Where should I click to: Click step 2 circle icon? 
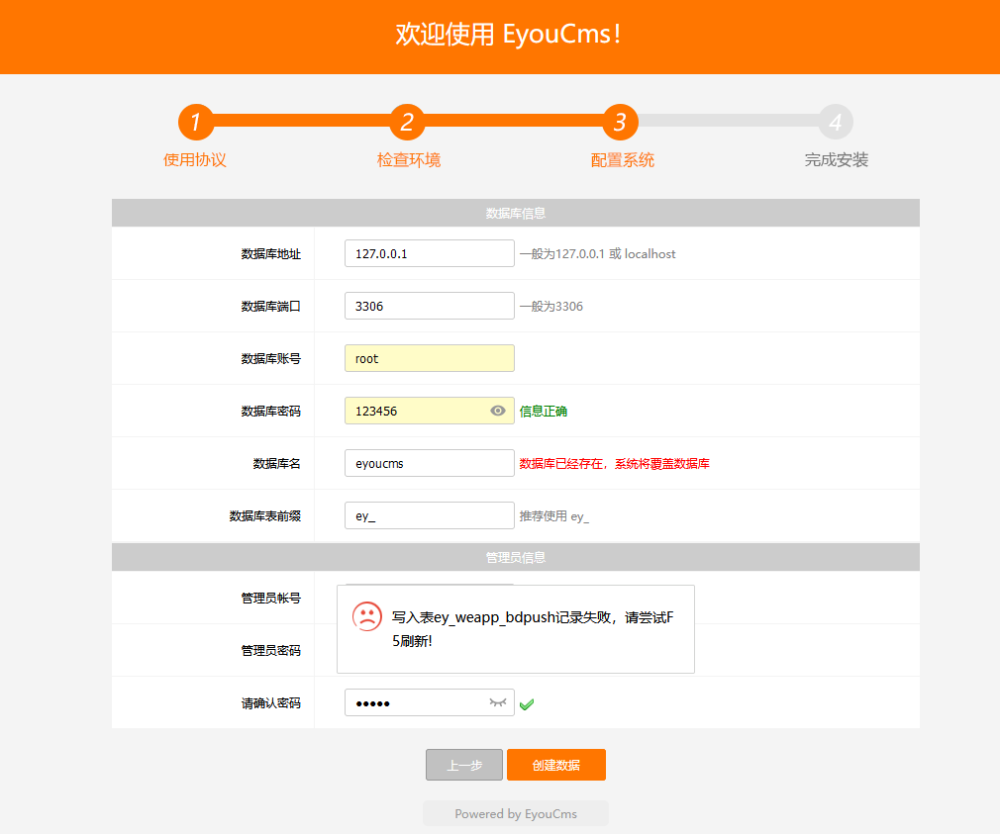pos(408,122)
